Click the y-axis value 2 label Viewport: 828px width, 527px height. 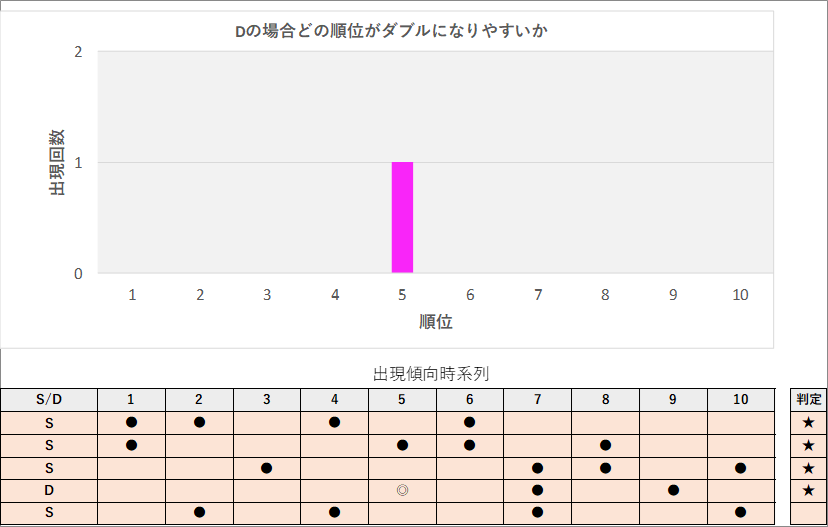click(78, 52)
